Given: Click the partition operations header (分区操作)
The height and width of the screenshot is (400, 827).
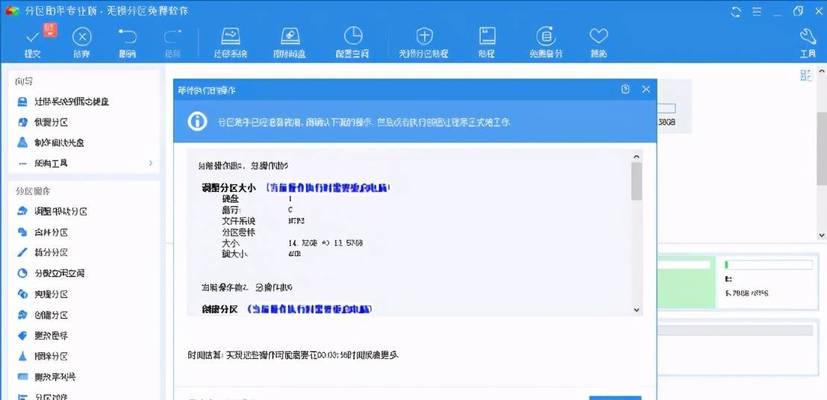Looking at the screenshot, I should coord(32,191).
